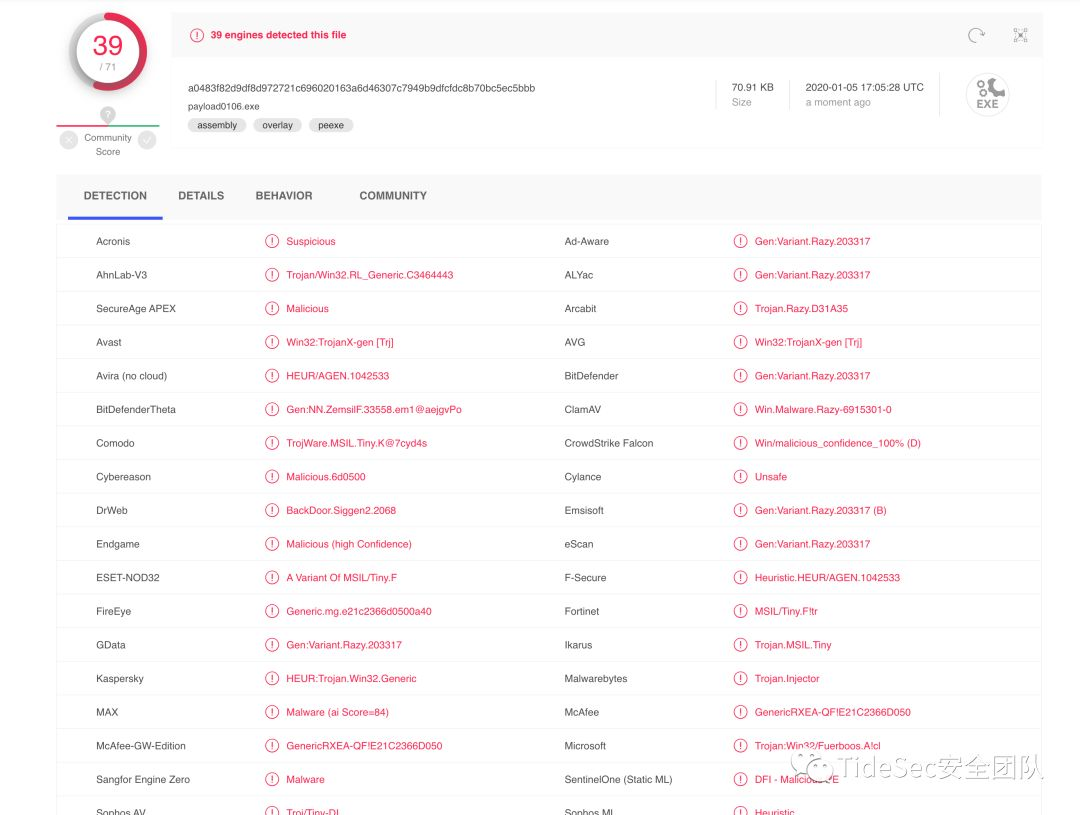Click the alert icon beside '39 engines detected'
Screen dimensions: 1080x815
(197, 35)
